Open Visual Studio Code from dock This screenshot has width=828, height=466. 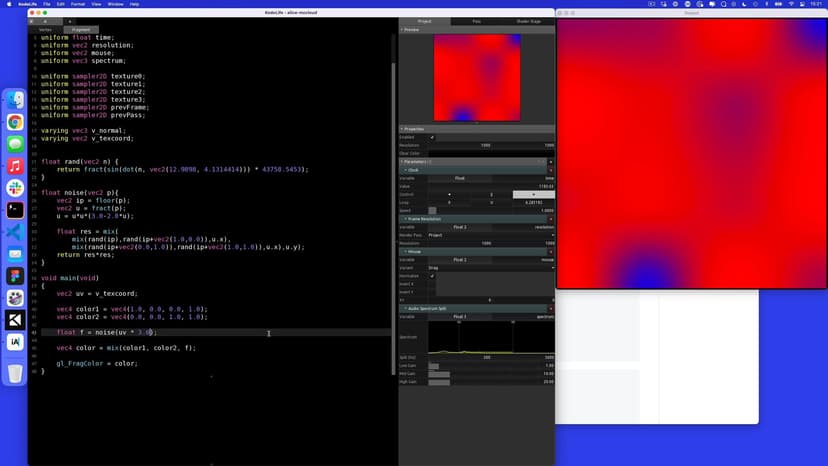pos(15,232)
